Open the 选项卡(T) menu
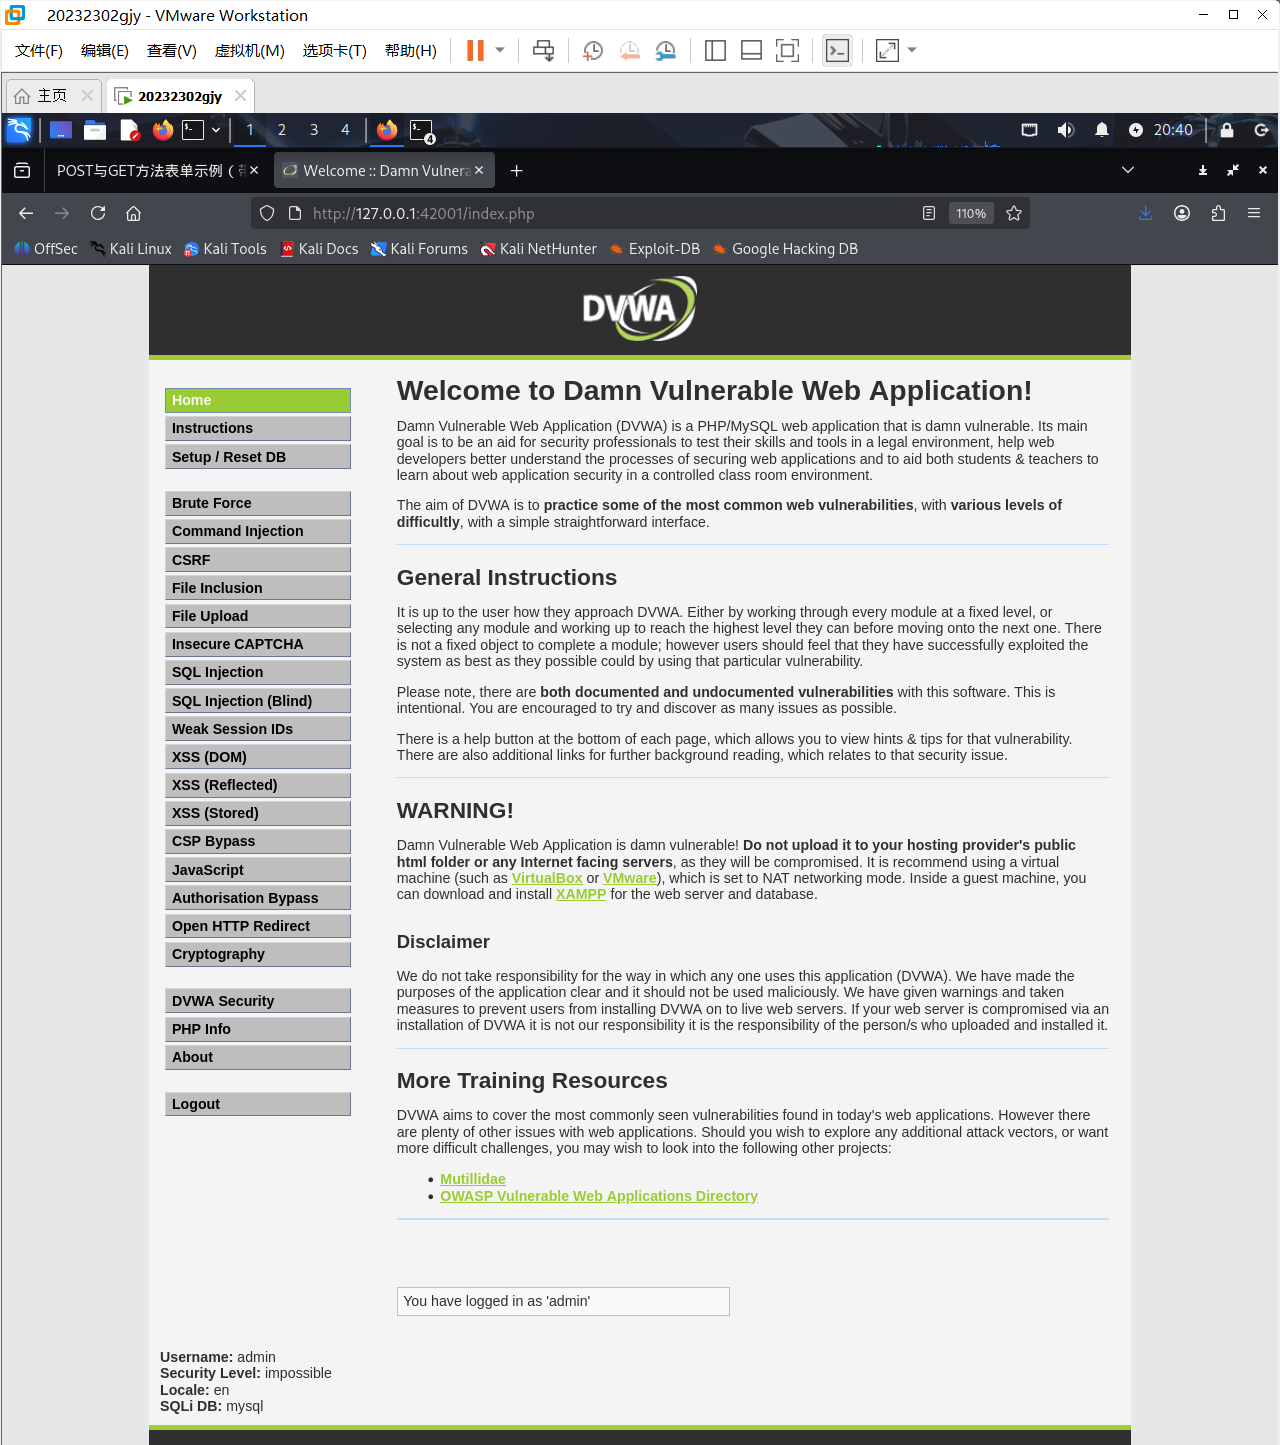The height and width of the screenshot is (1445, 1280). tap(335, 51)
